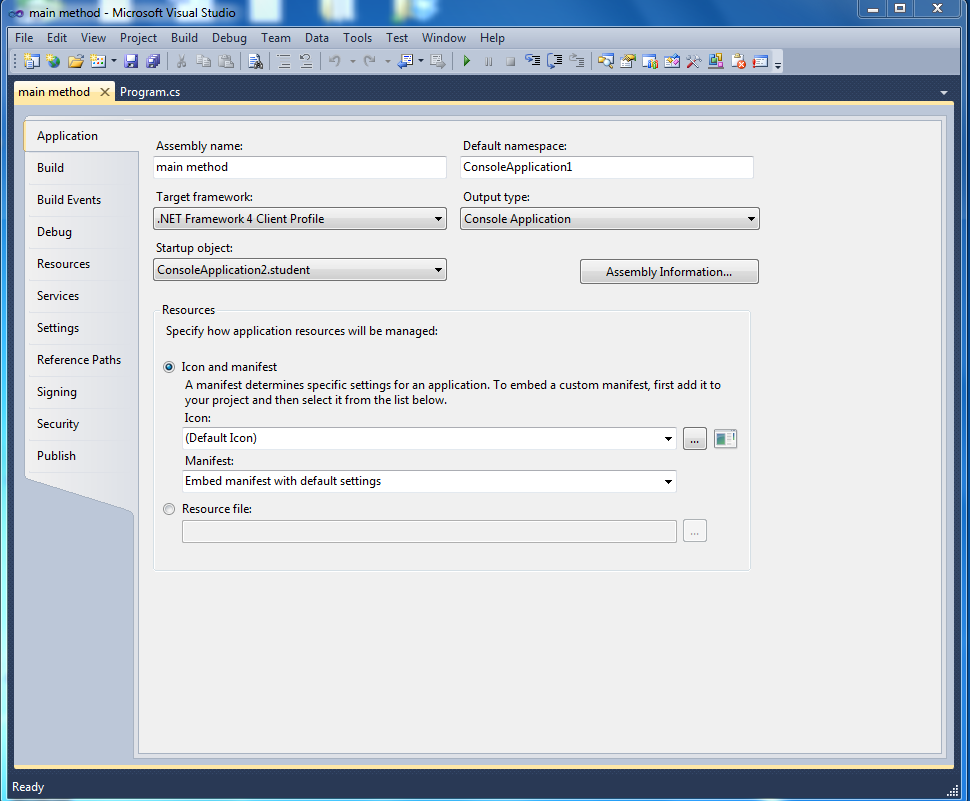Viewport: 970px width, 801px height.
Task: Open the Project menu
Action: 139,38
